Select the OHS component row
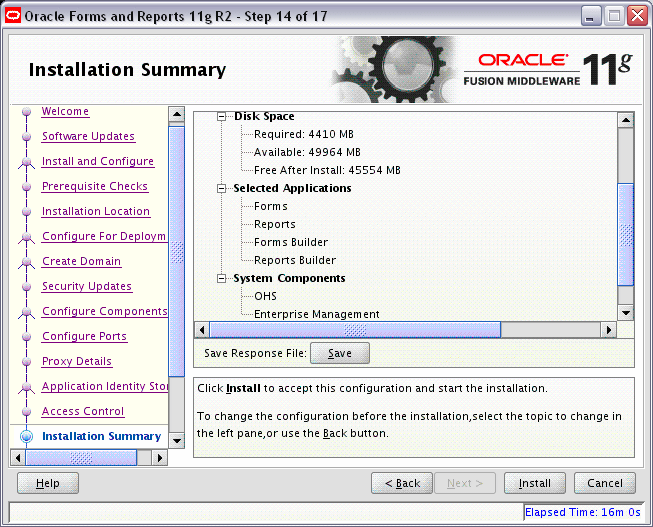653x527 pixels. pos(265,297)
